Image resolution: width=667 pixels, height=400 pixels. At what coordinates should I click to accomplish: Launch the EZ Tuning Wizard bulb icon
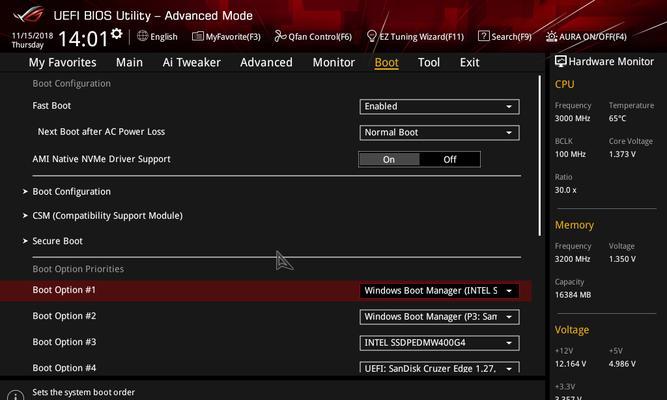coord(371,36)
